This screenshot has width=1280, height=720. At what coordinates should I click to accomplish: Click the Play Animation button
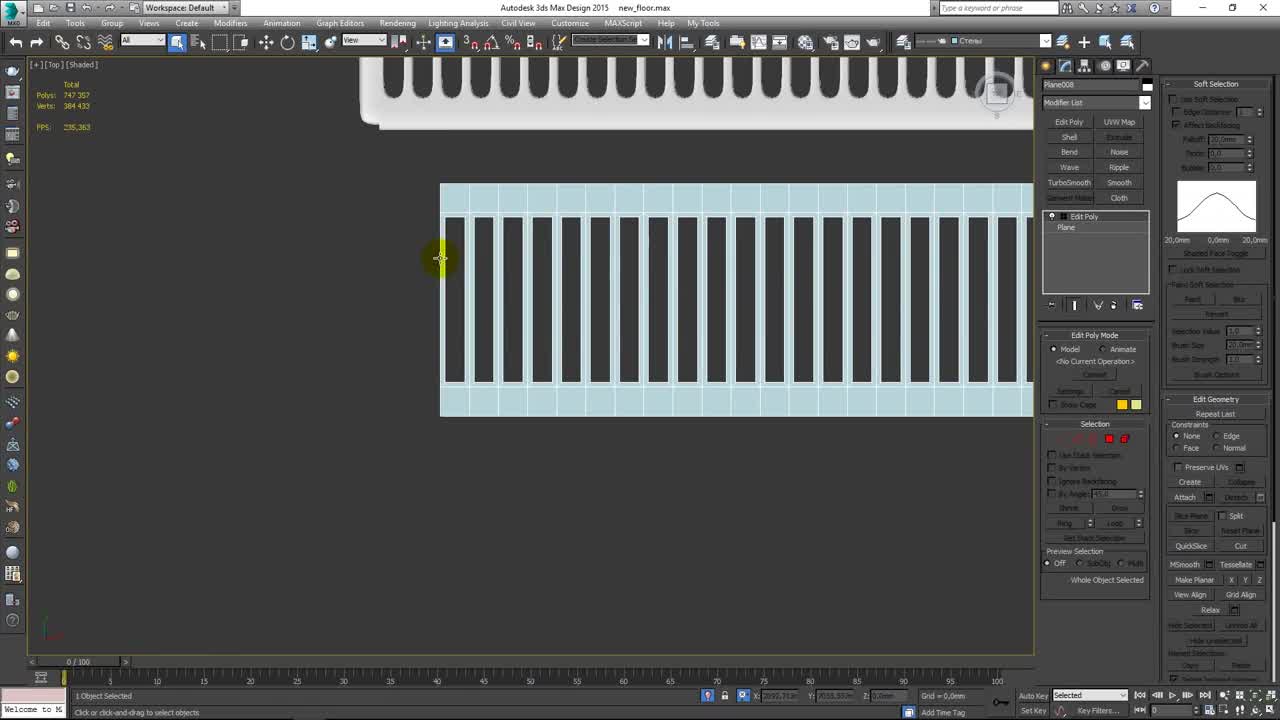[1173, 695]
